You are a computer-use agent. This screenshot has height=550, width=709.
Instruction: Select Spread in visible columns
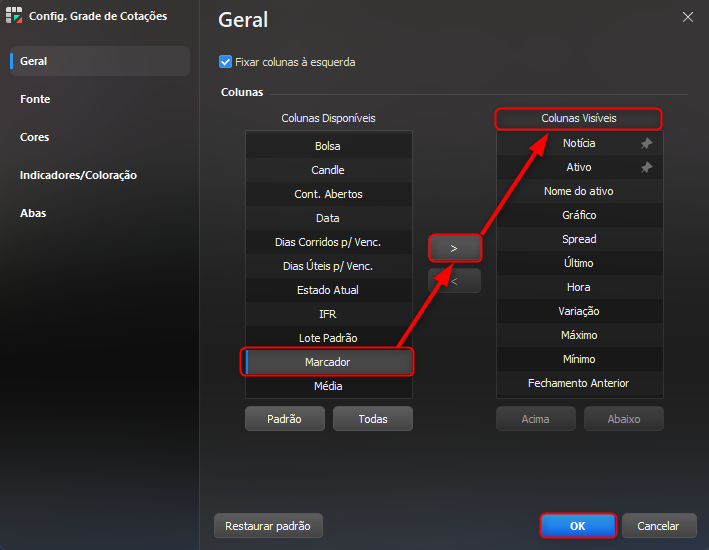(580, 239)
